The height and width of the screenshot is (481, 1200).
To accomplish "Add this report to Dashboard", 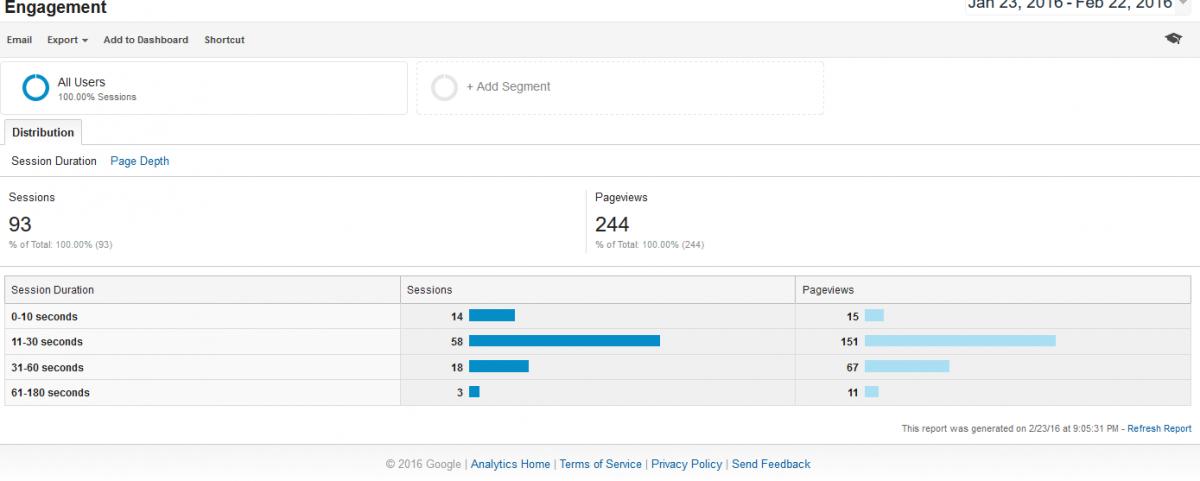I will coord(146,40).
